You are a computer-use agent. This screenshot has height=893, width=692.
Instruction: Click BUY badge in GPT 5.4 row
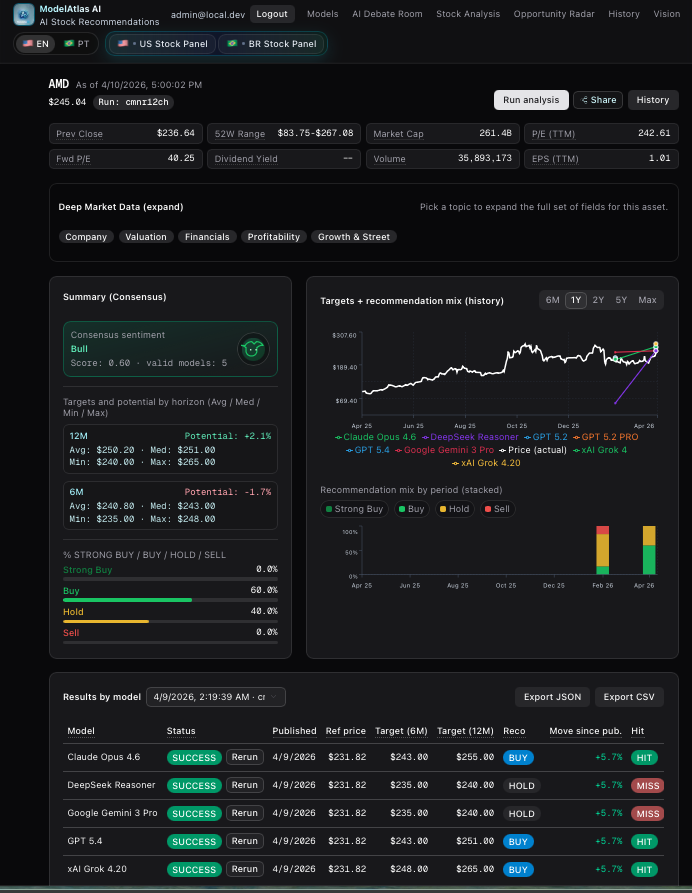pos(518,841)
